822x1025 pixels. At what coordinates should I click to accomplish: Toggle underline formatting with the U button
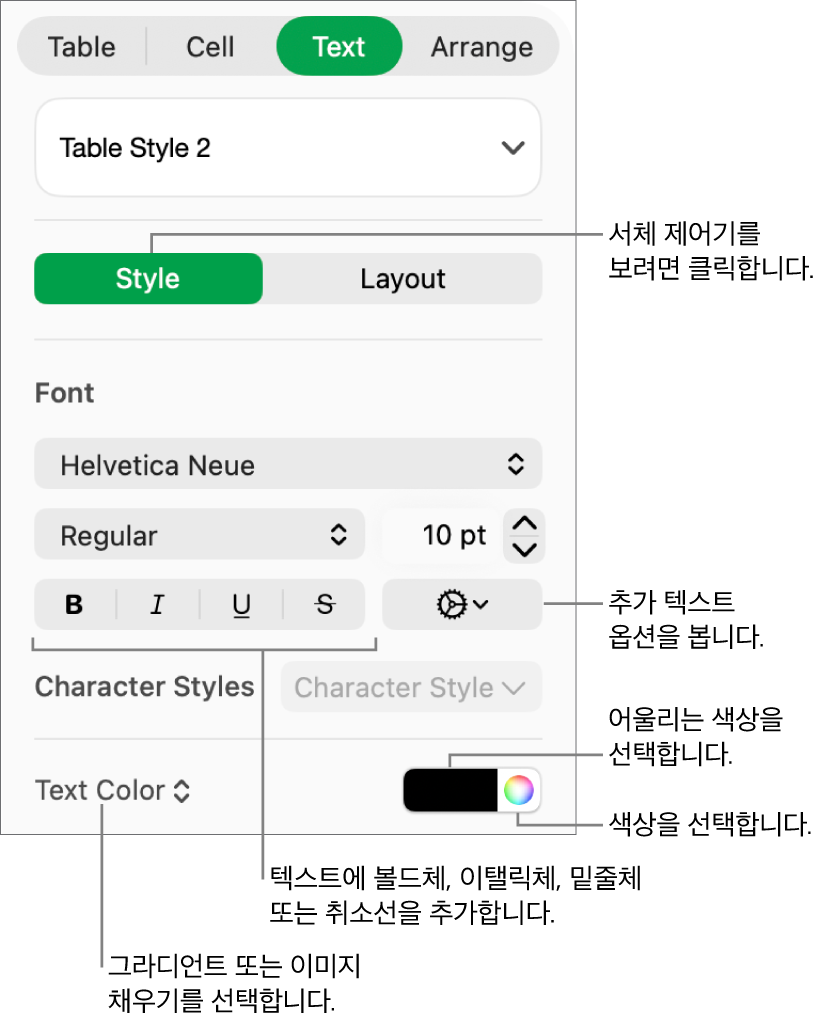[241, 605]
